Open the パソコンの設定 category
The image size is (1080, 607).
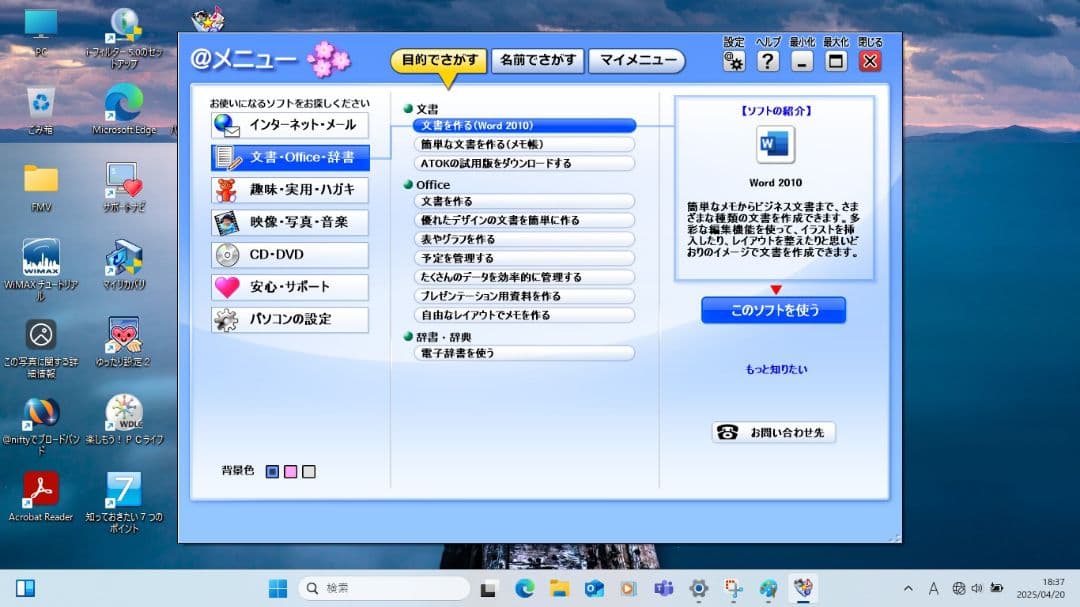coord(288,319)
